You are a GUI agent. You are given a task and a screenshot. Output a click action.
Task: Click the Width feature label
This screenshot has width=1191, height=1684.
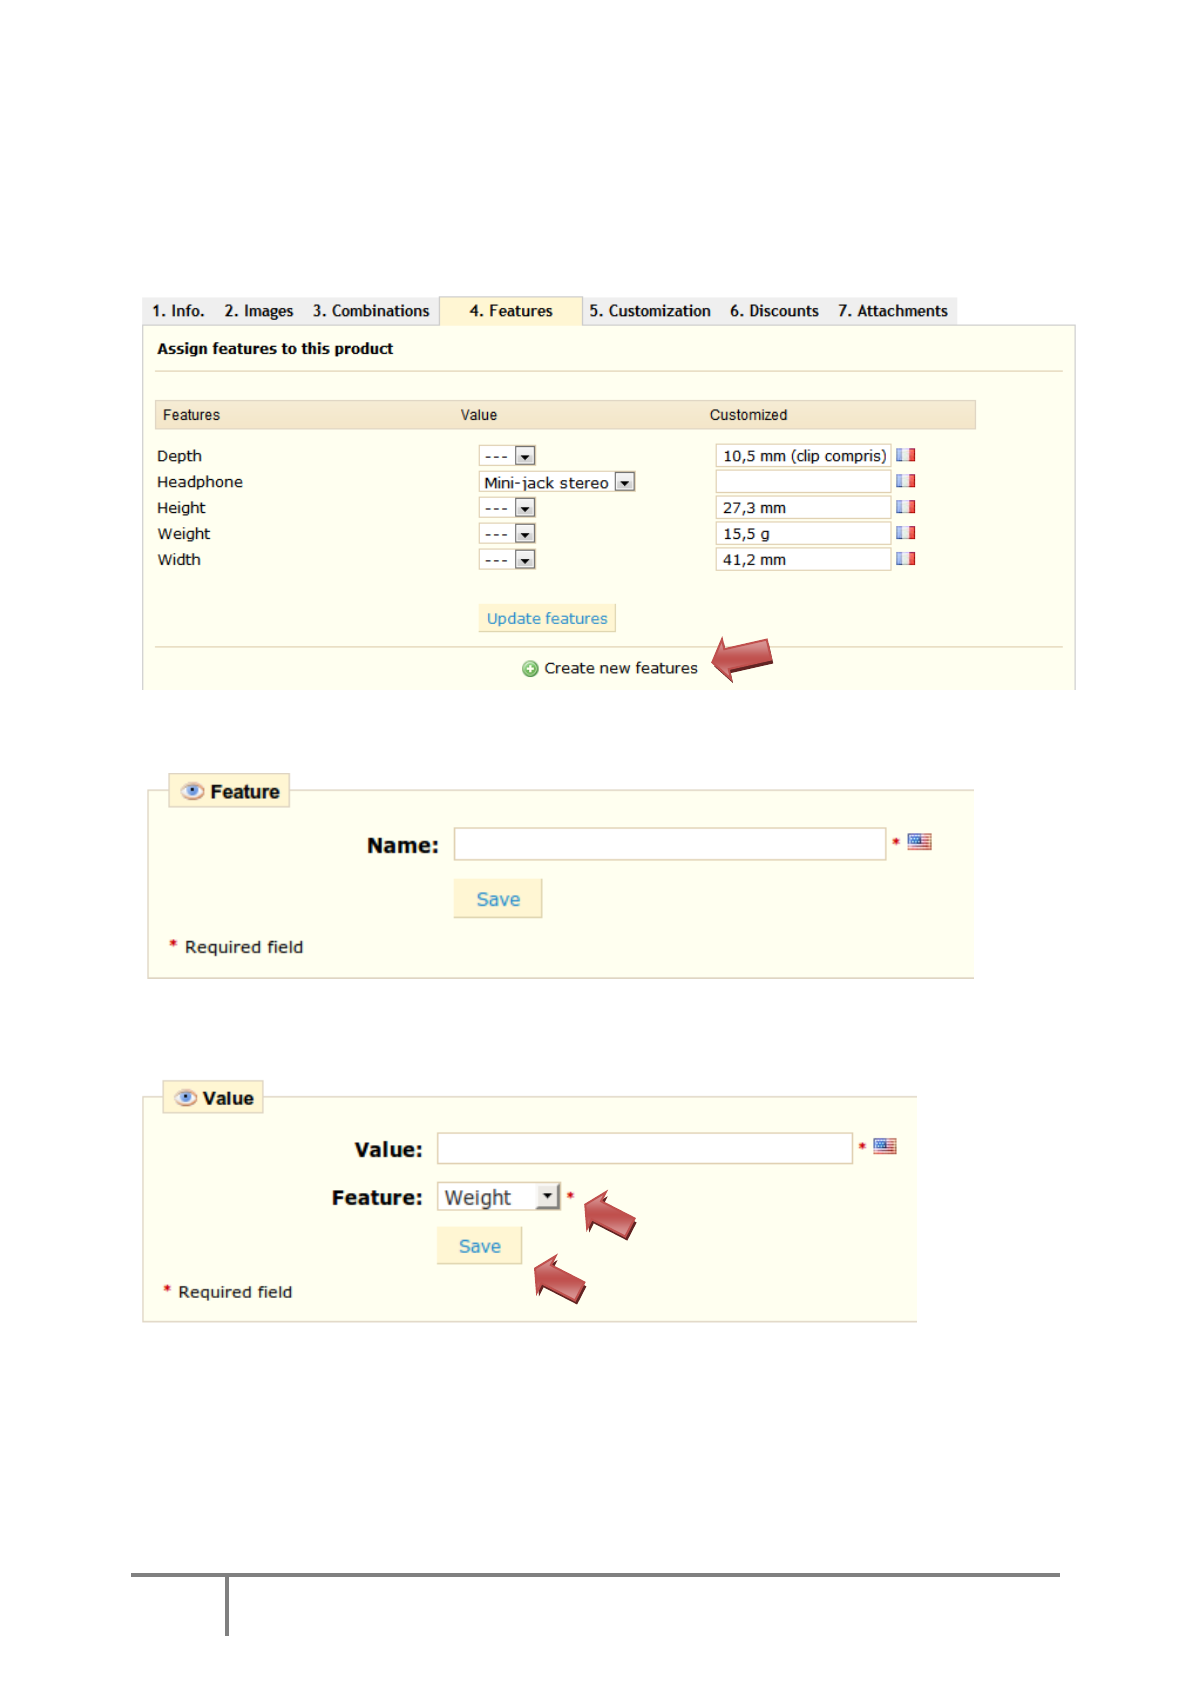click(179, 560)
